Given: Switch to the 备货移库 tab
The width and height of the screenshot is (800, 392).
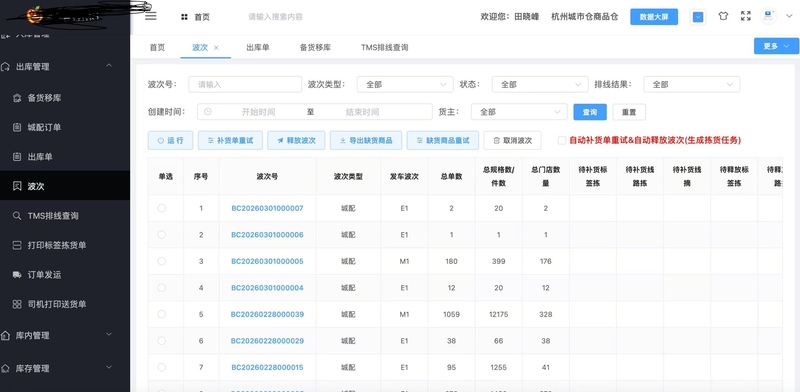Looking at the screenshot, I should [x=315, y=47].
